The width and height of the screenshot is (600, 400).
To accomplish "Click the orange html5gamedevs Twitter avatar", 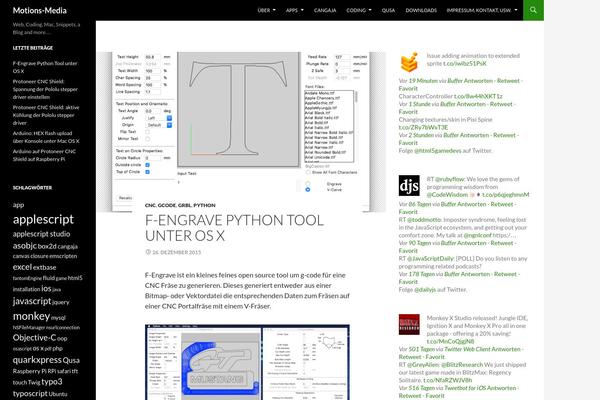I will pyautogui.click(x=409, y=62).
